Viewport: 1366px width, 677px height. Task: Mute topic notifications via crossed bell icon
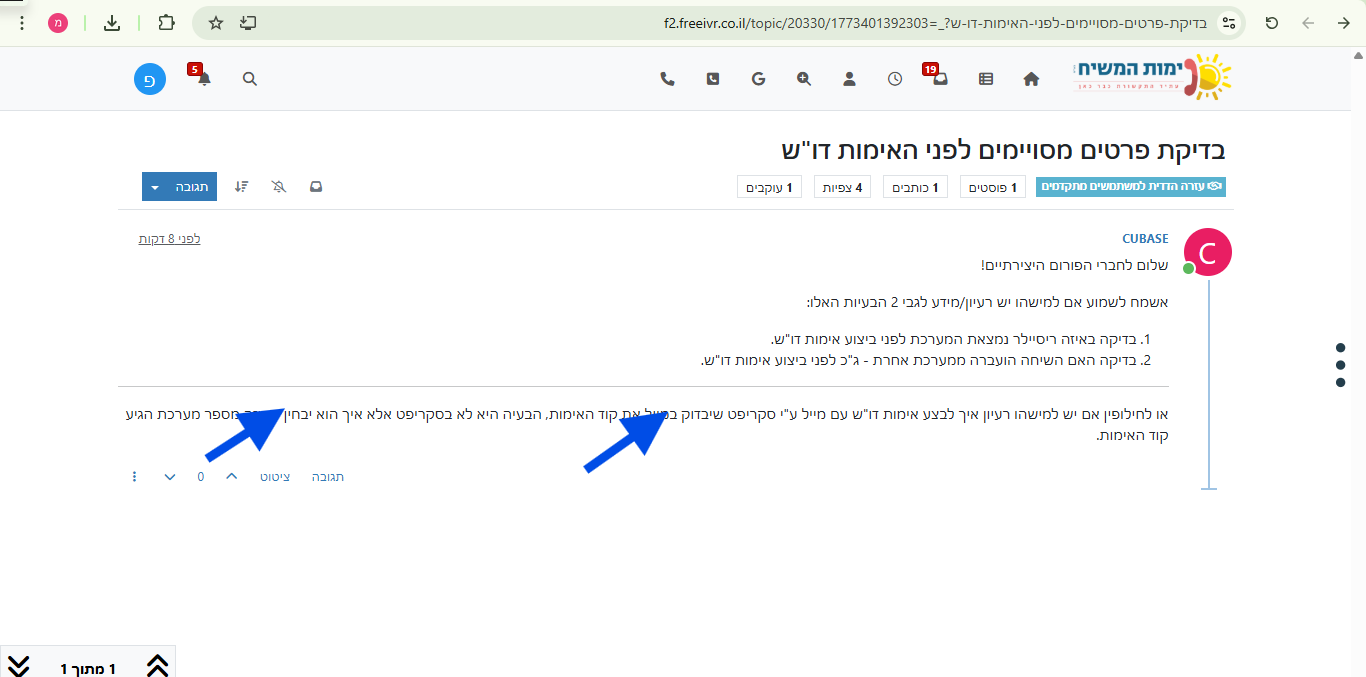click(279, 186)
